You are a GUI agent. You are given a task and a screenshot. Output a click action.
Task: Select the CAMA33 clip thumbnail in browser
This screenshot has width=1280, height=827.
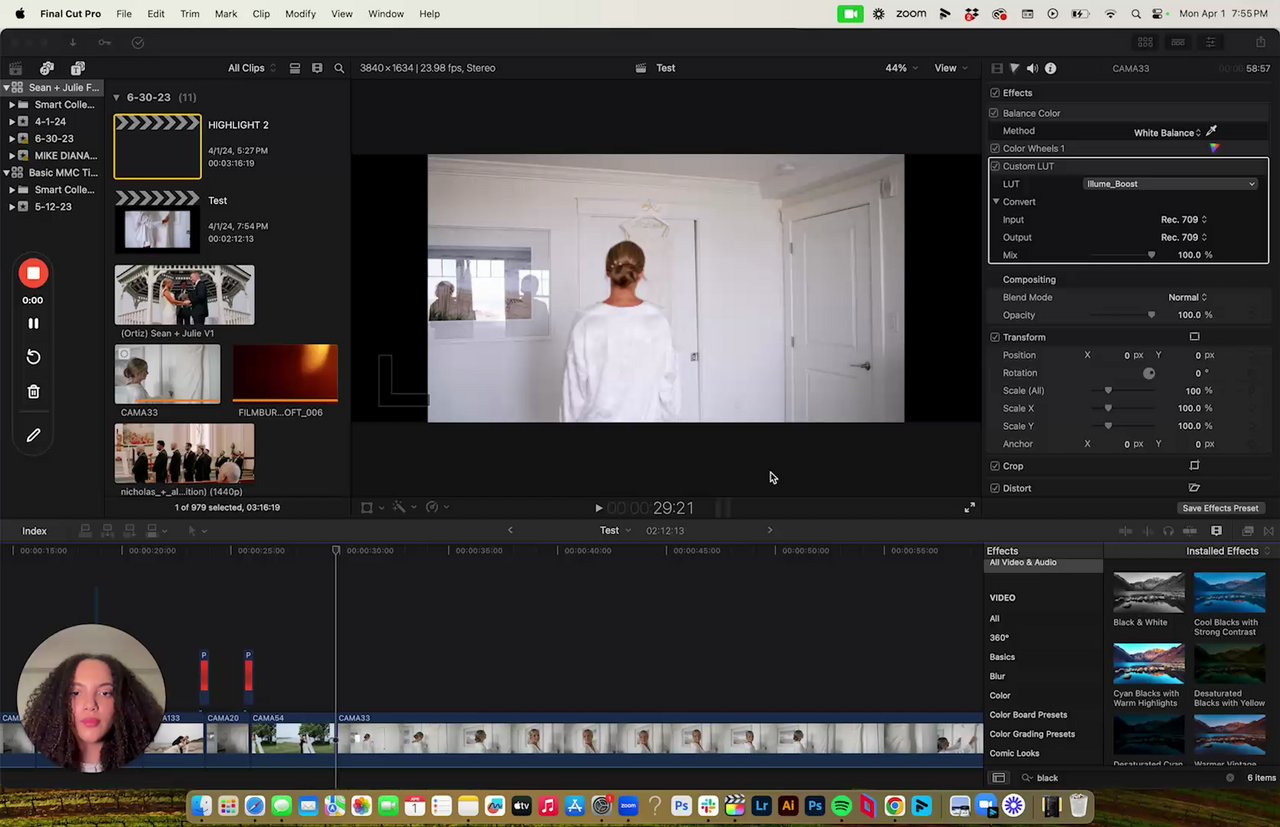(167, 374)
